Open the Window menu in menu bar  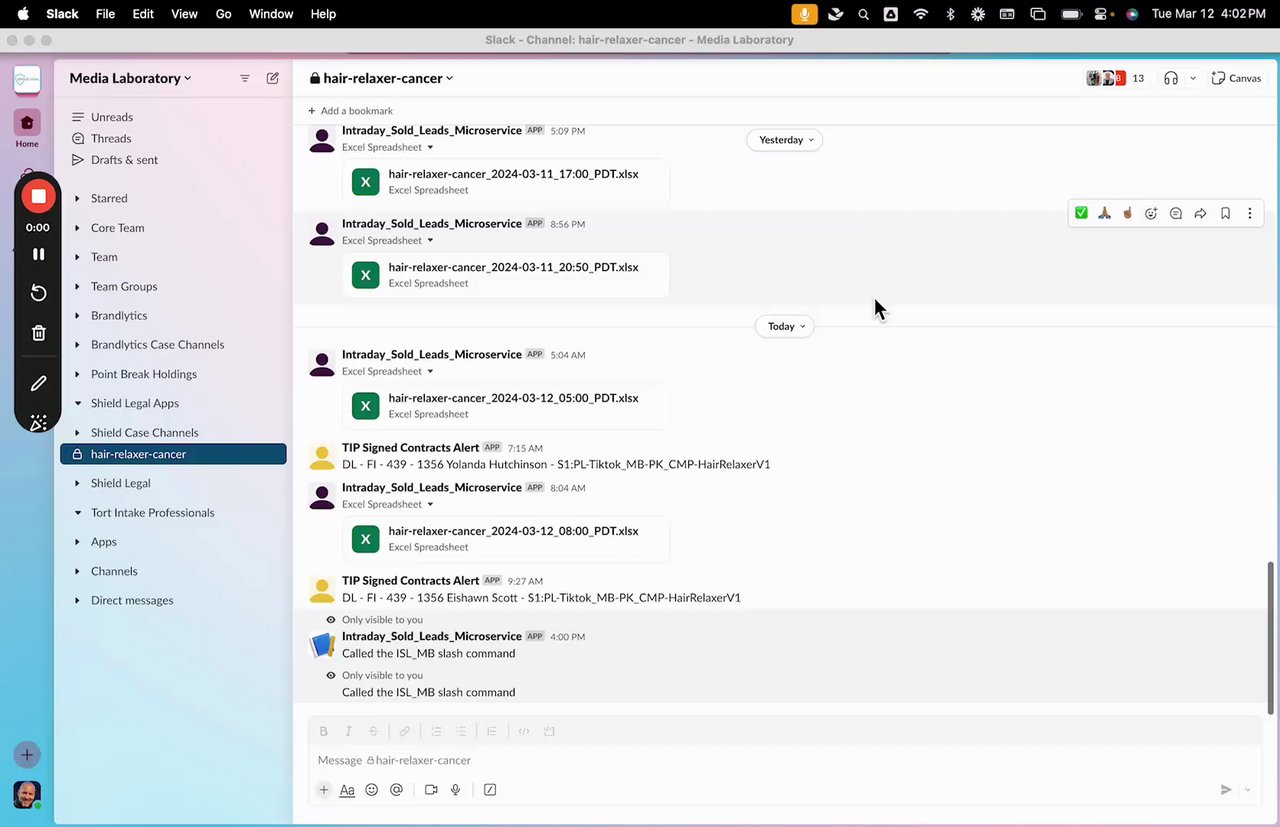click(x=271, y=14)
